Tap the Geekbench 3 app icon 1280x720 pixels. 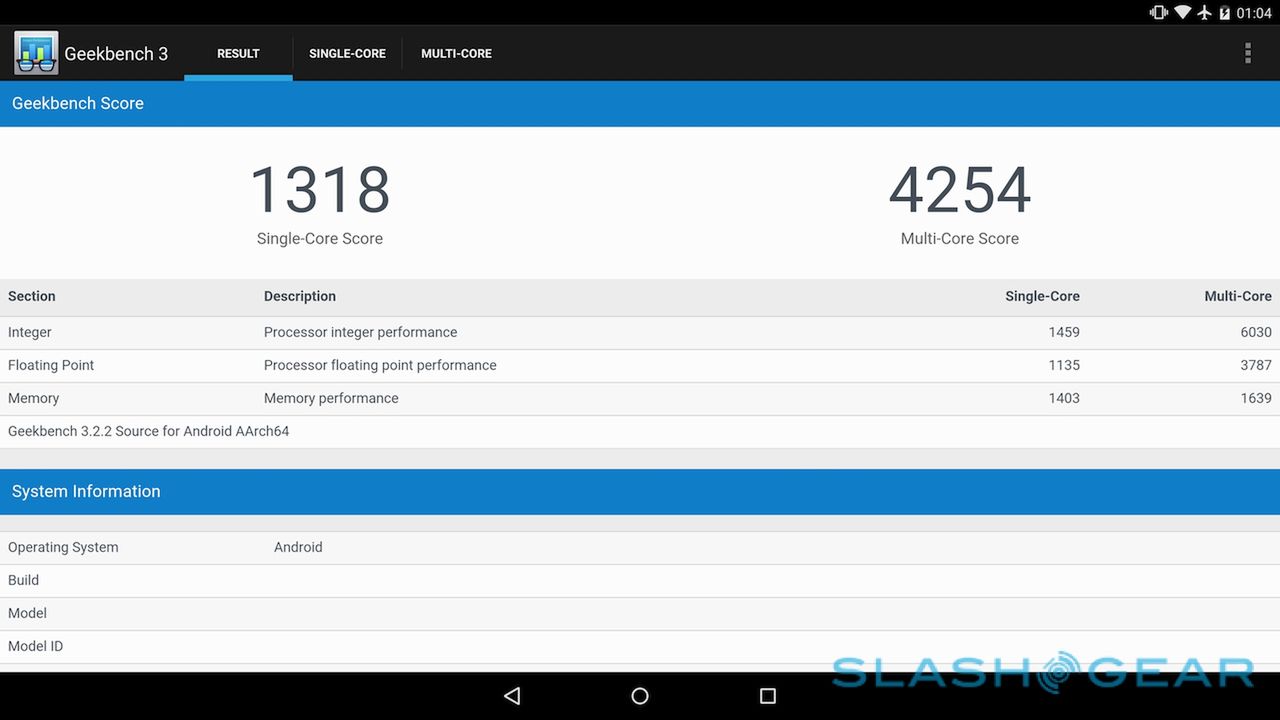[x=36, y=53]
